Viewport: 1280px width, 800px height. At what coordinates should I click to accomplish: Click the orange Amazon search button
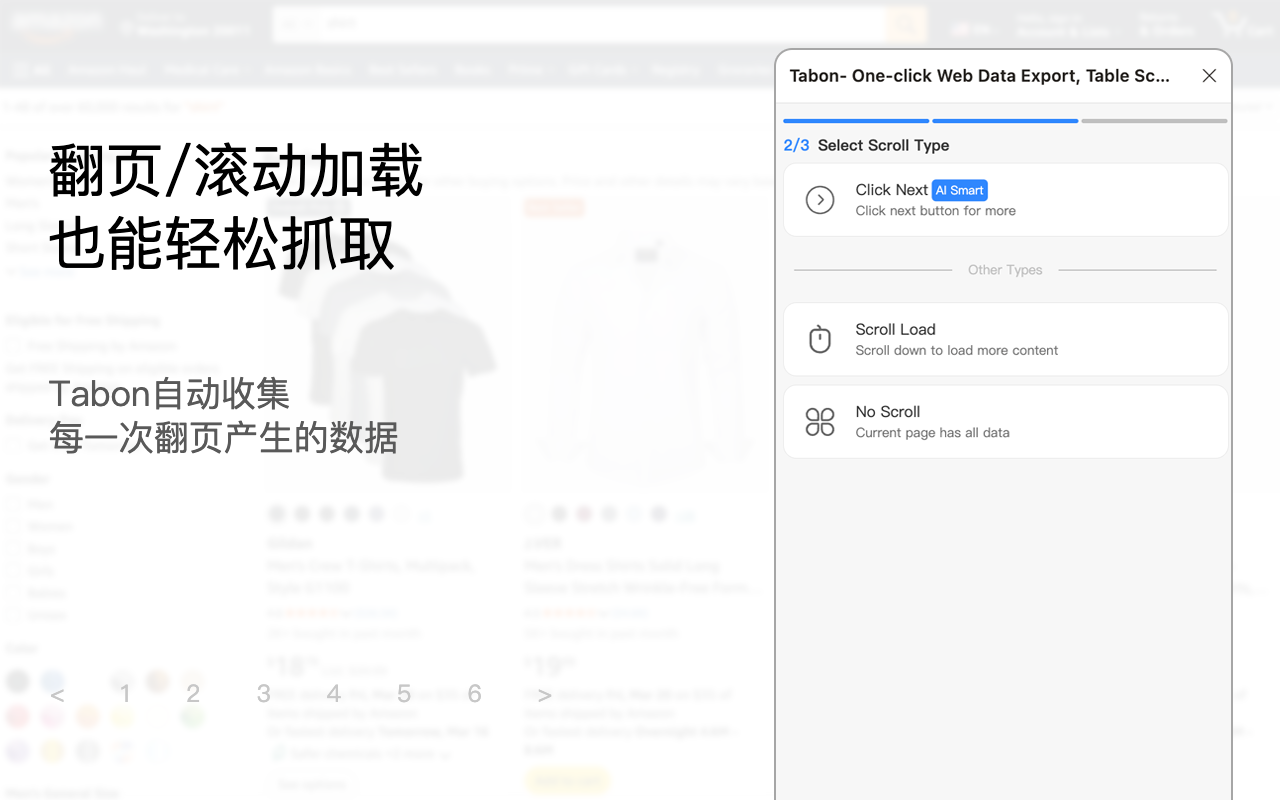click(x=908, y=24)
